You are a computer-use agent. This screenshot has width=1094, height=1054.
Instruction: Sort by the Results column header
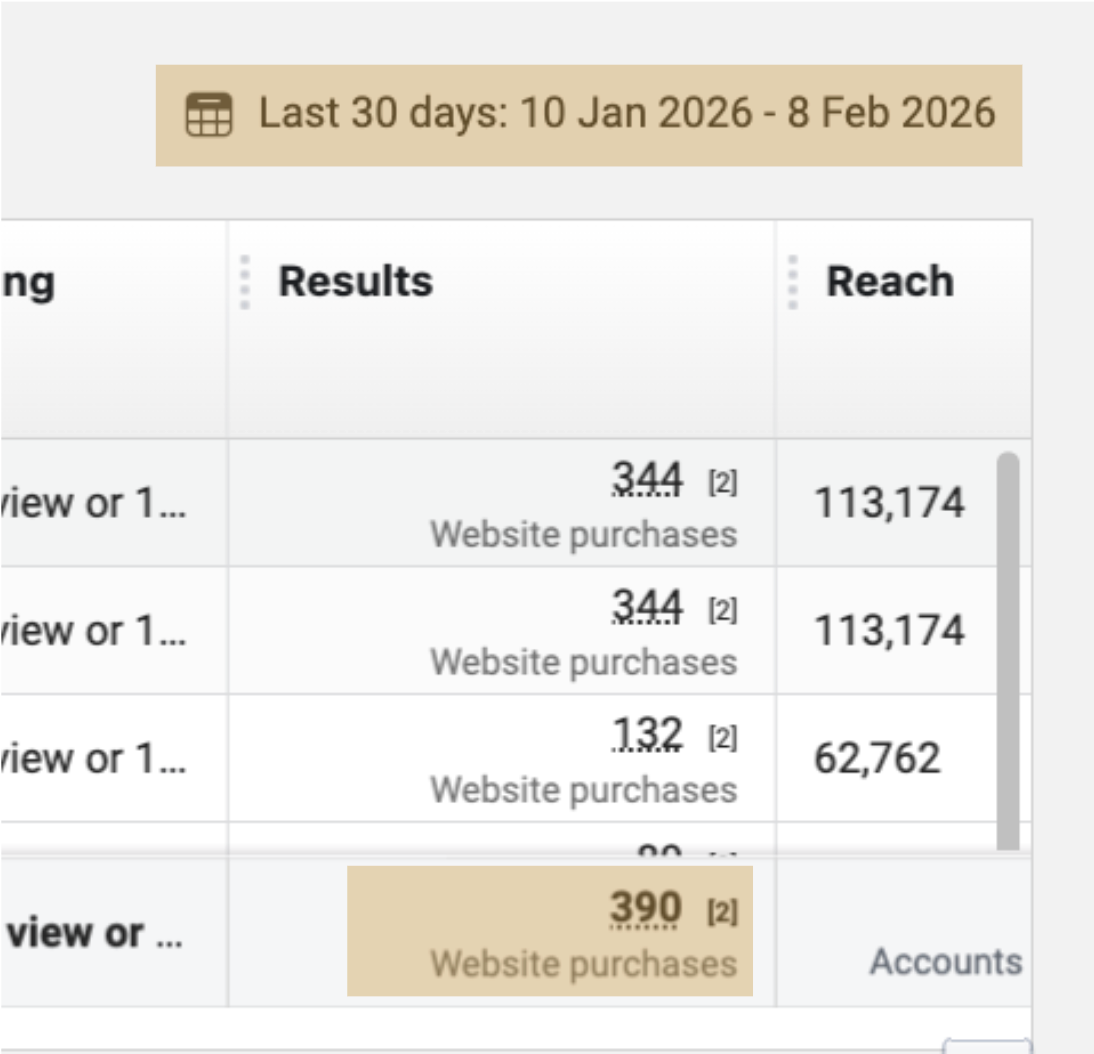(x=356, y=282)
